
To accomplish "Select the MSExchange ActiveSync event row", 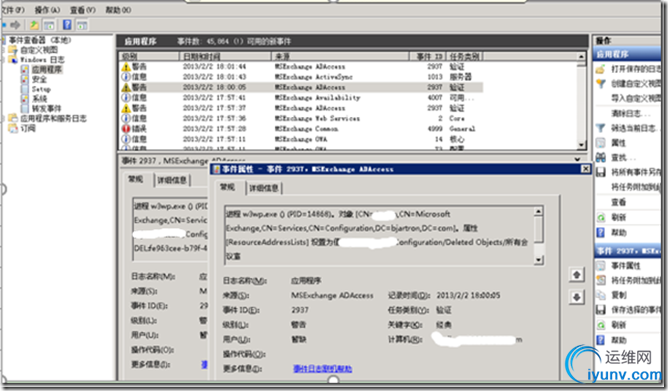I will tap(301, 77).
